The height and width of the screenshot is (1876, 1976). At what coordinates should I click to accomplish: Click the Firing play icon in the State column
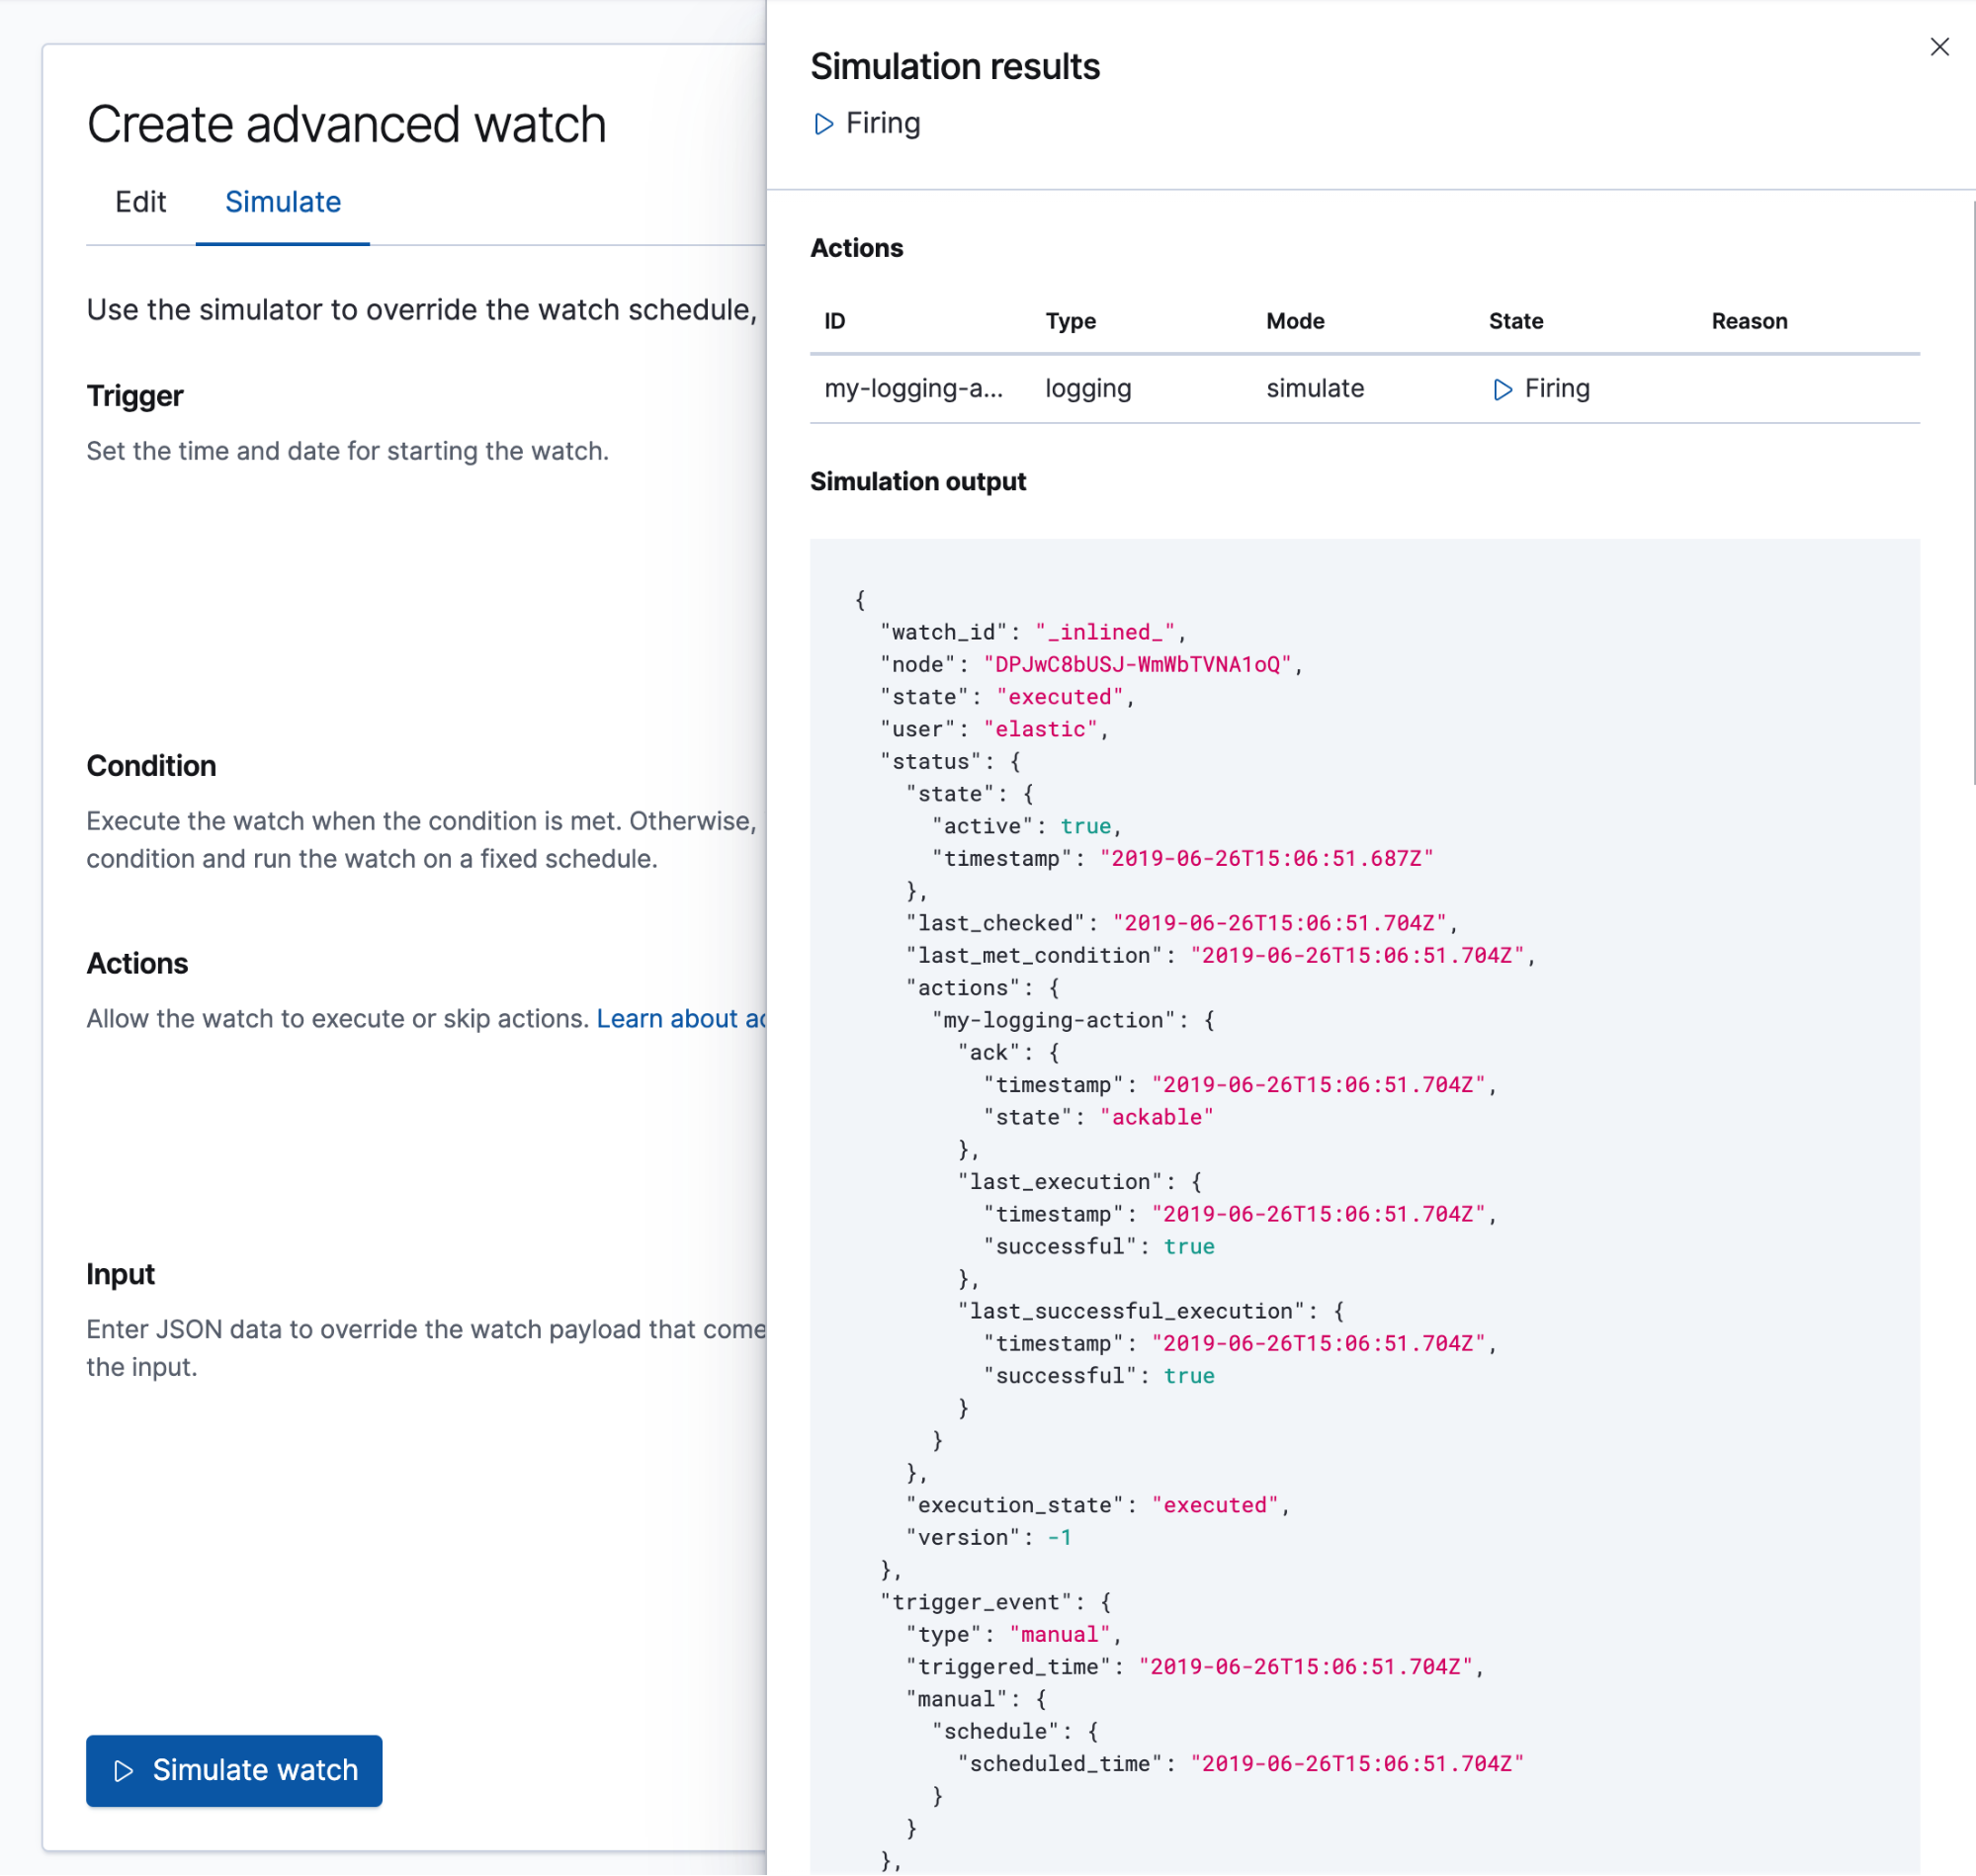[1504, 389]
